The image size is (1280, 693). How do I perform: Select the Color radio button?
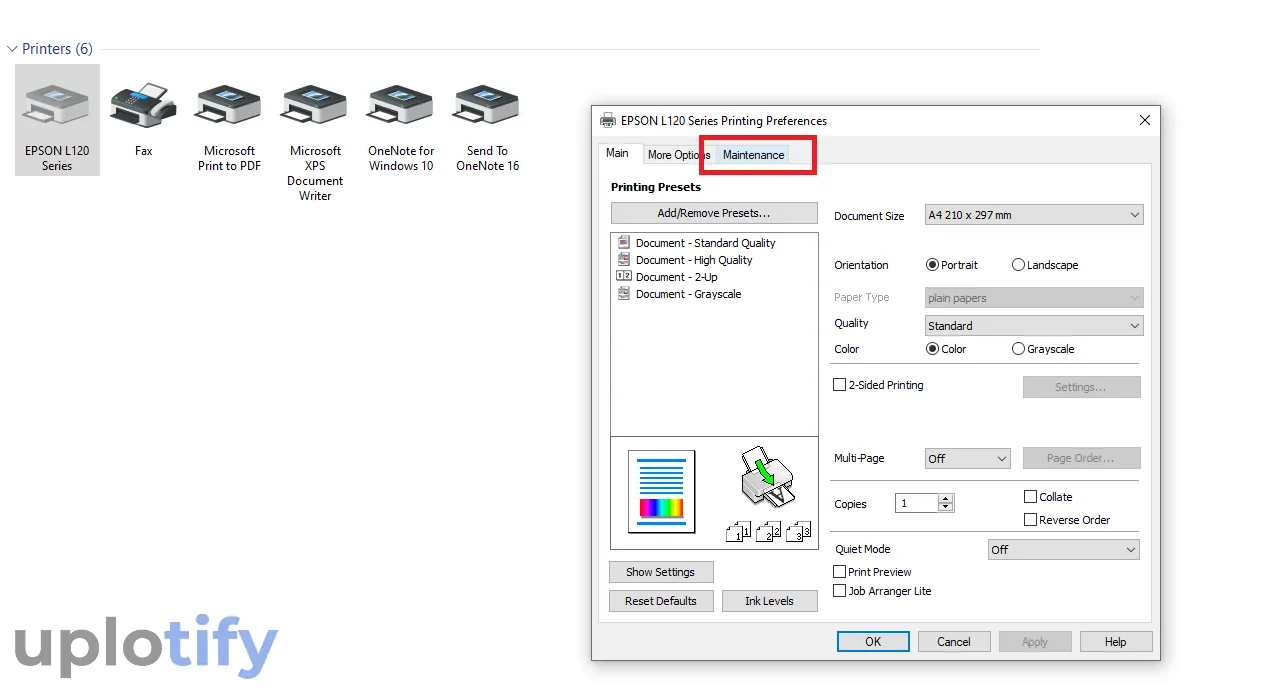coord(933,349)
